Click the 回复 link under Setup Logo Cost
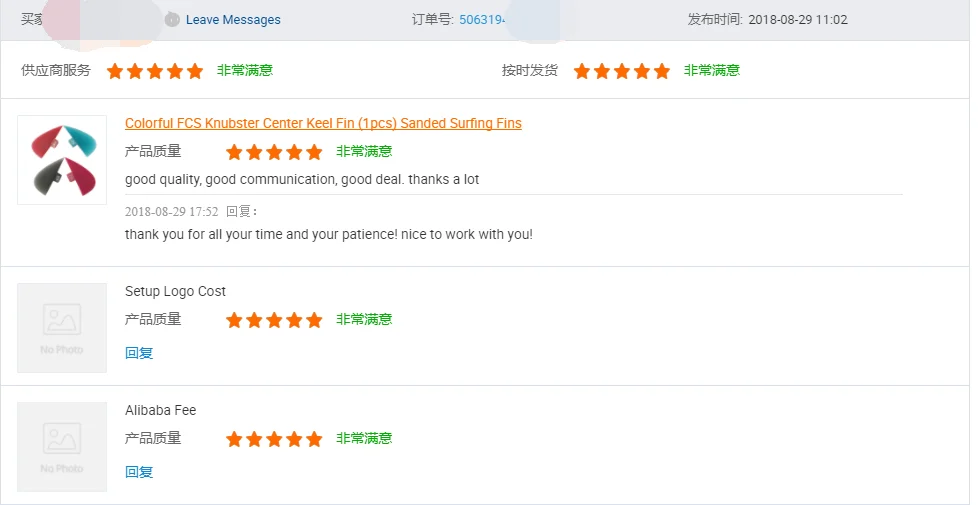This screenshot has width=978, height=505. (x=139, y=353)
